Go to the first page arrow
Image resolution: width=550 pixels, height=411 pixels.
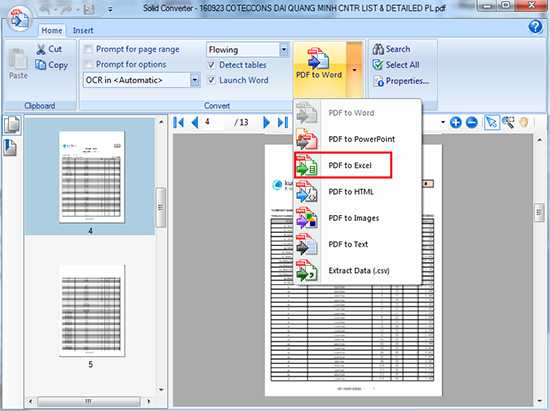point(179,122)
